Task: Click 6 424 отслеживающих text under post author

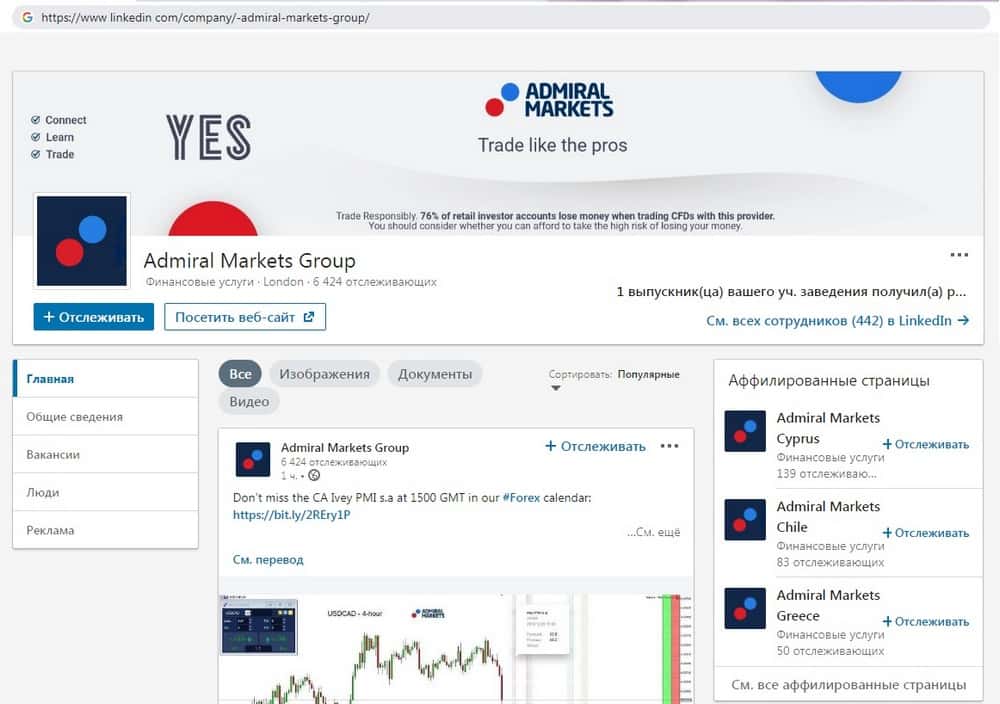Action: click(x=334, y=462)
